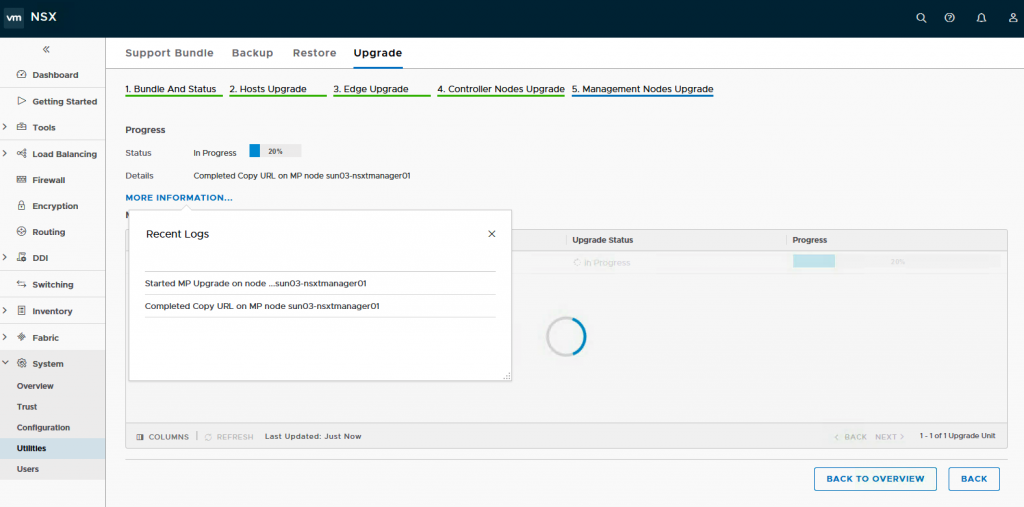The height and width of the screenshot is (507, 1024).
Task: Click BACK TO OVERVIEW button
Action: (875, 479)
